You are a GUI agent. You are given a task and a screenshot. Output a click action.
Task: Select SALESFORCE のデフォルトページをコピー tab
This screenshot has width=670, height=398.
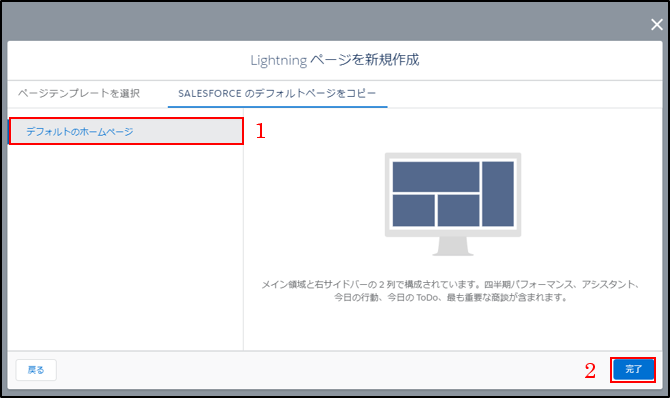[x=277, y=93]
